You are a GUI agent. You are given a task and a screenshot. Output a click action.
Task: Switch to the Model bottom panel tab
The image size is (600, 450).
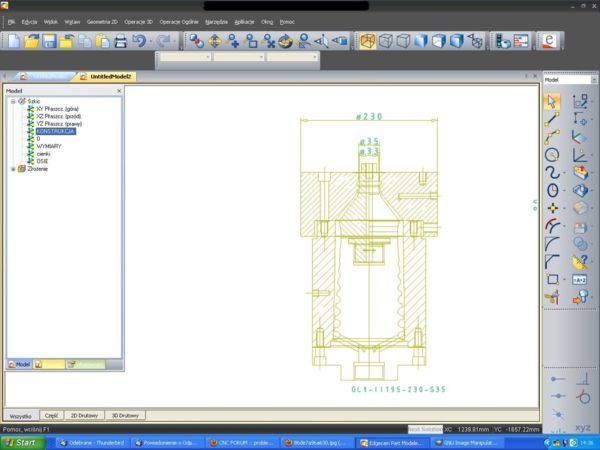19,364
